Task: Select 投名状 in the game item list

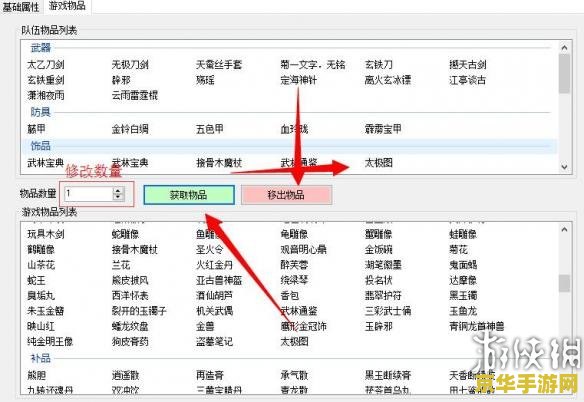Action: click(x=378, y=281)
